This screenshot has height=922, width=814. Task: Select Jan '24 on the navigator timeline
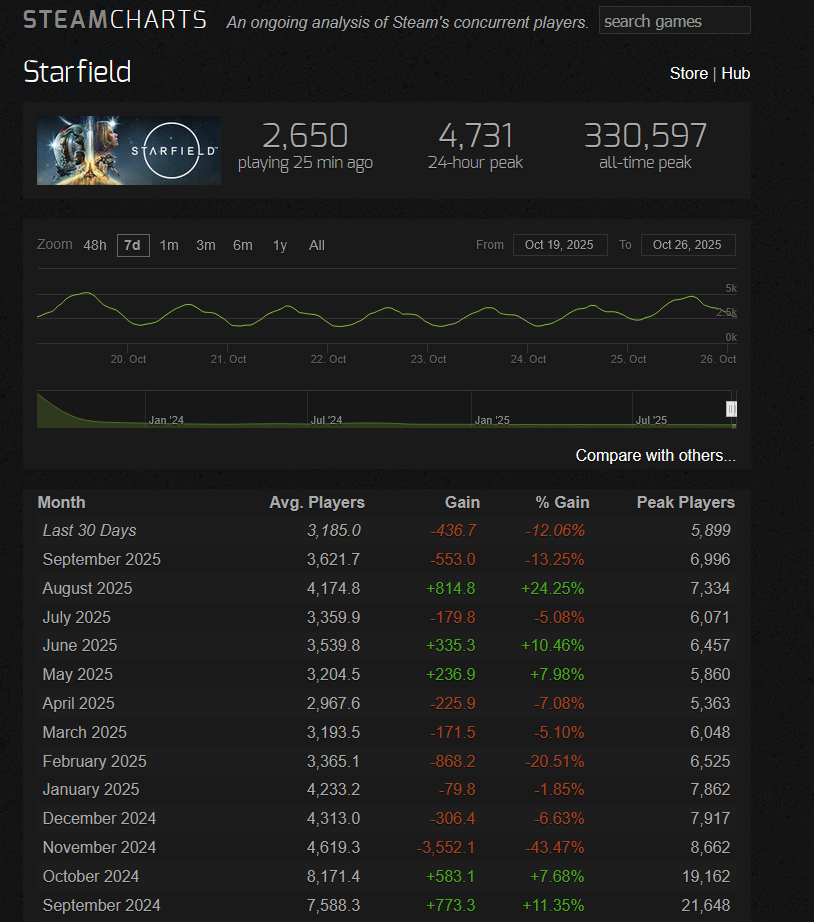[x=166, y=420]
